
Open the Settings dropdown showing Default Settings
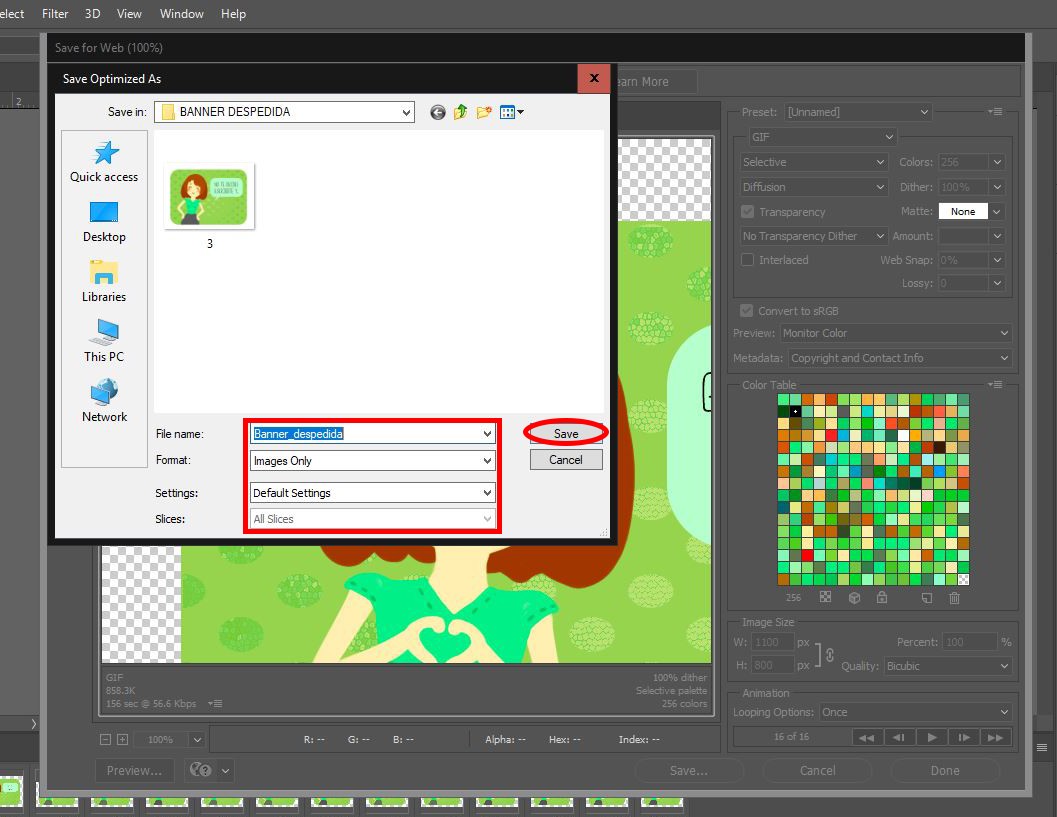[x=372, y=493]
